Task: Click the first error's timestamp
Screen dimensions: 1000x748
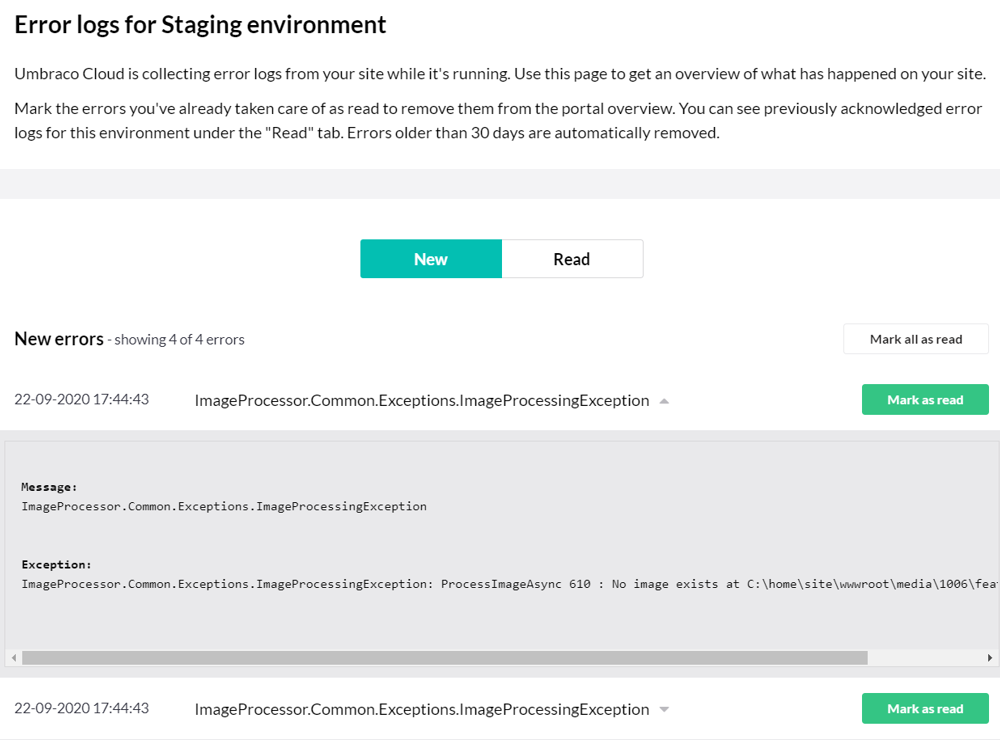Action: (81, 399)
